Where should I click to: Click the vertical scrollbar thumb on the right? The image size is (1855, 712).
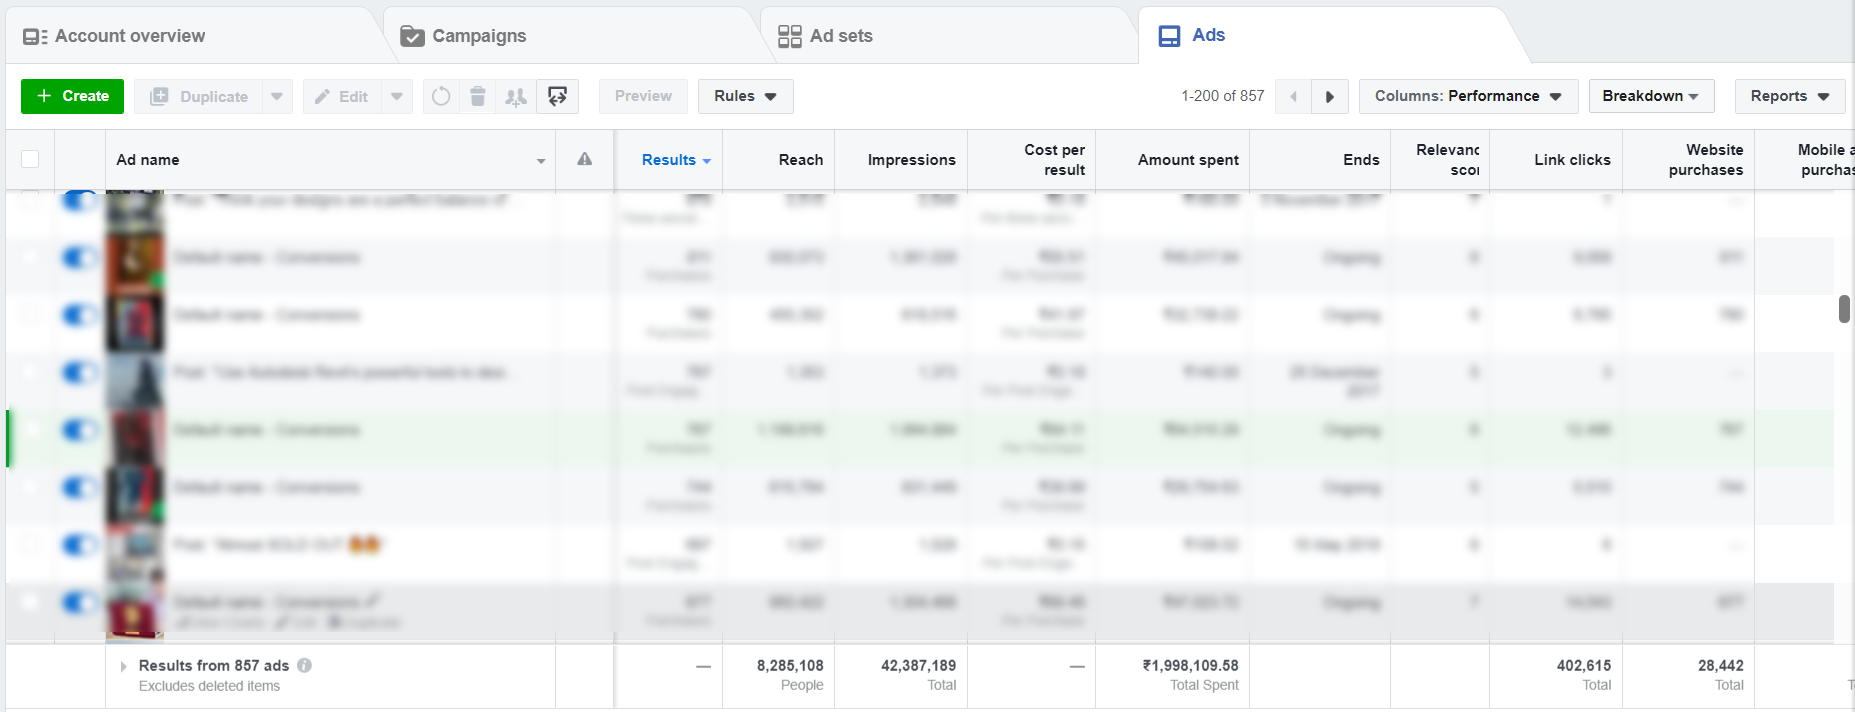[x=1844, y=309]
